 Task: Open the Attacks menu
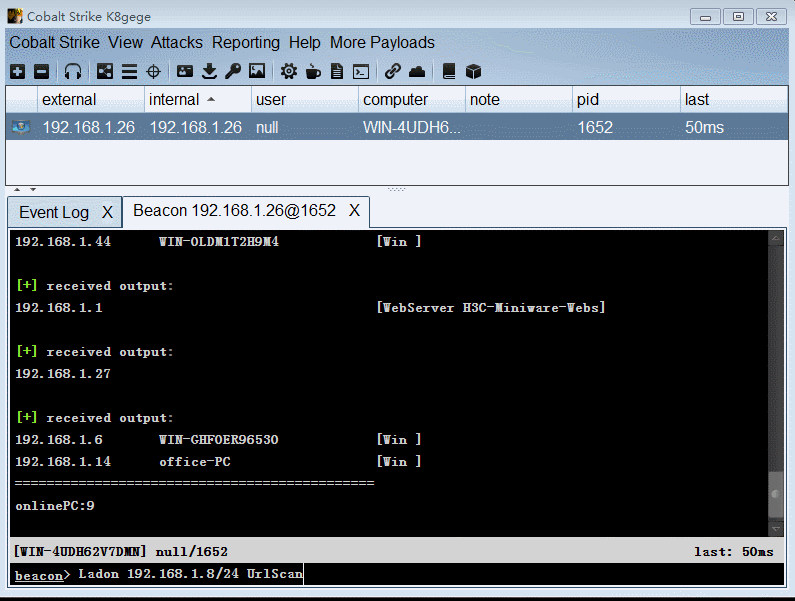tap(176, 43)
